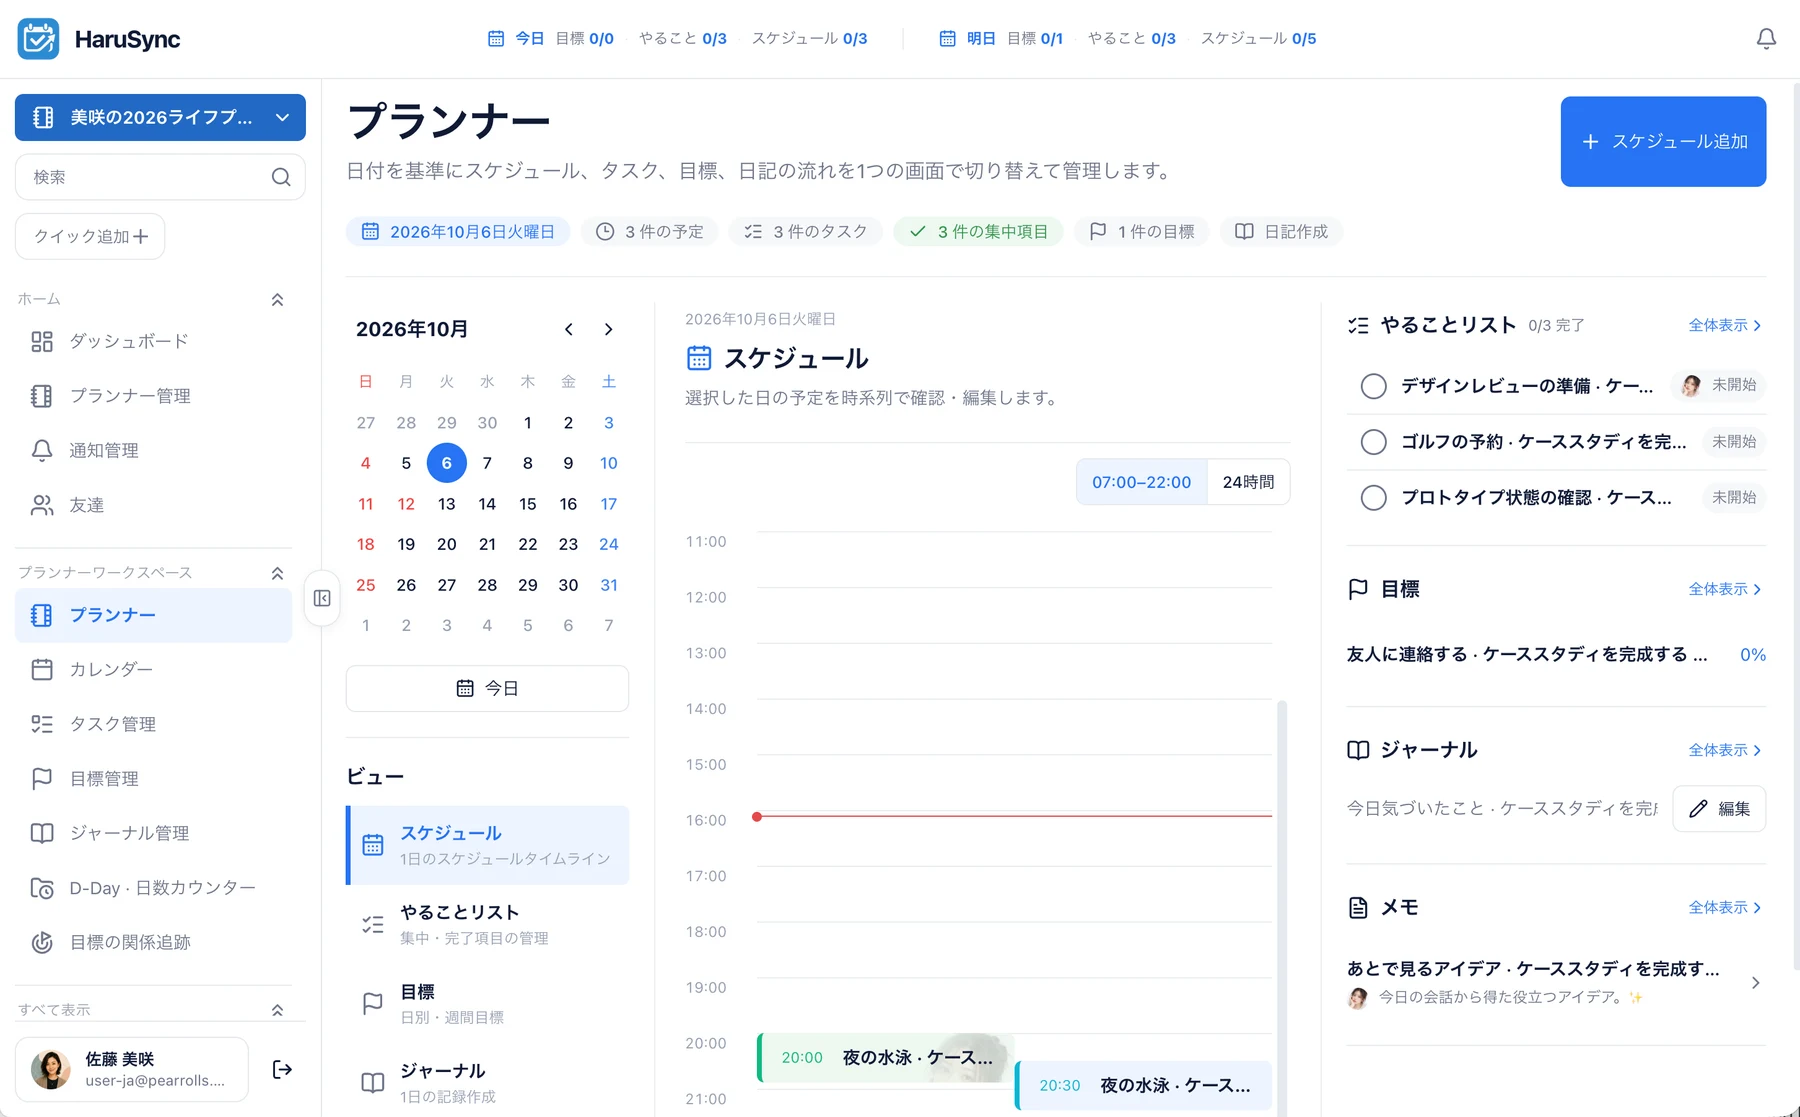Select 目標 view in ビュー list
The height and width of the screenshot is (1117, 1800).
[488, 1004]
